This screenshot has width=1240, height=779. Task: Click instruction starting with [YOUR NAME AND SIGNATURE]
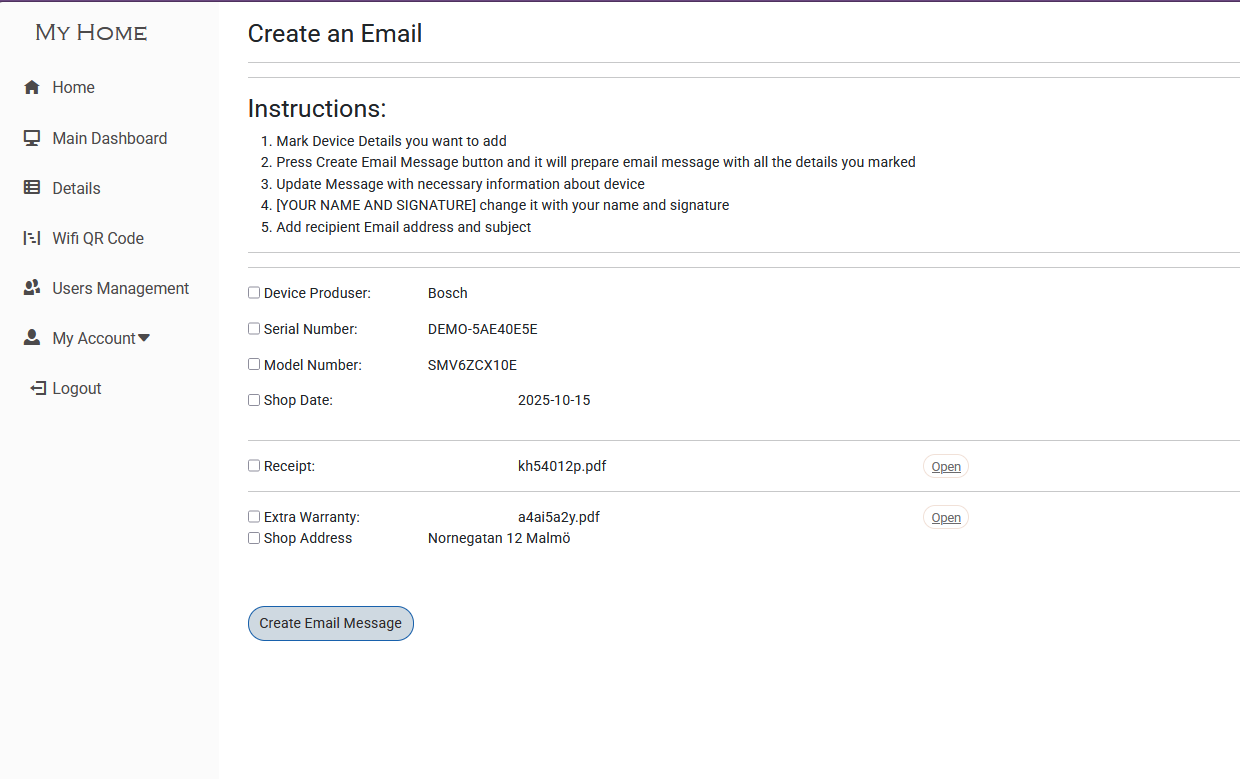click(x=503, y=205)
